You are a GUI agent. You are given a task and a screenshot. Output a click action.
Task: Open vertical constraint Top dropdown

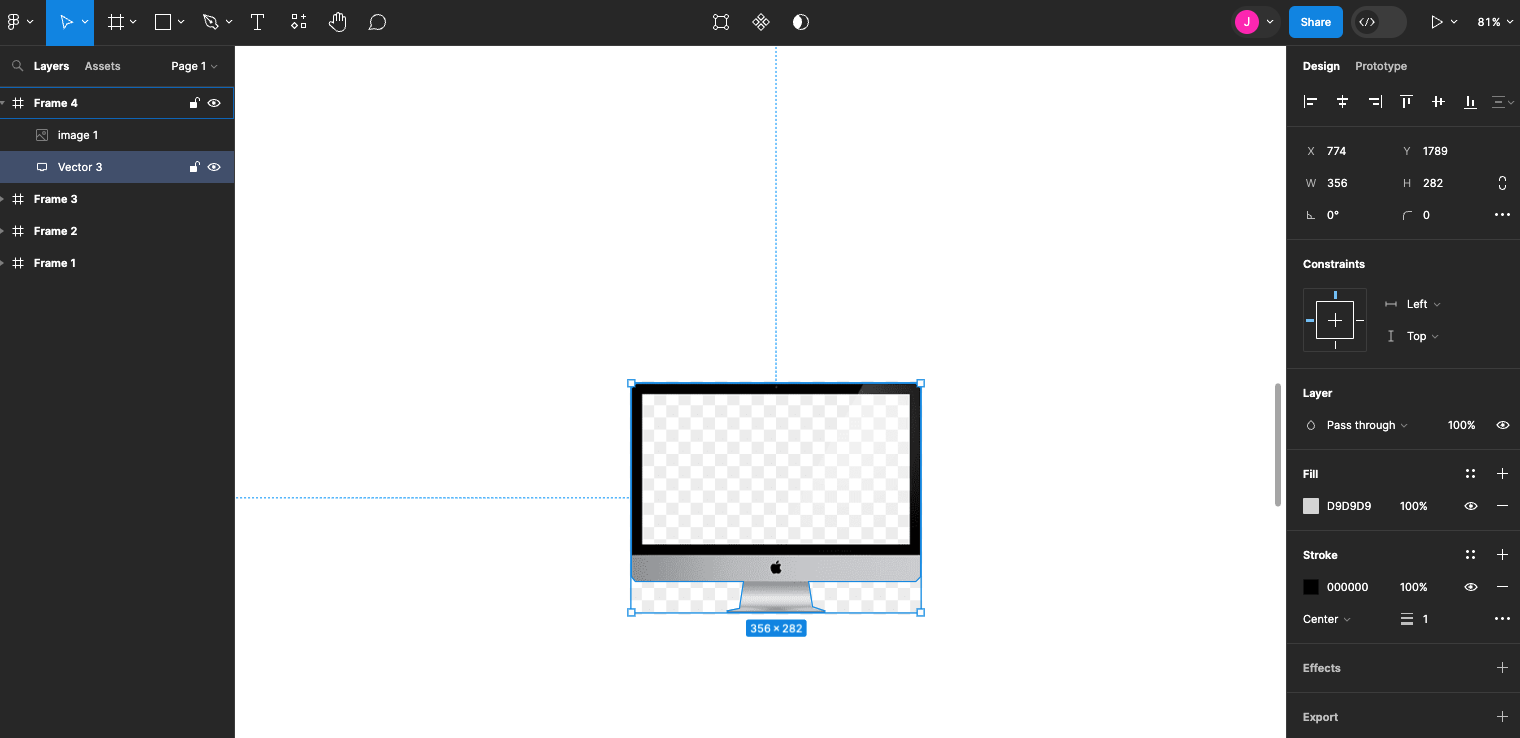(1423, 336)
